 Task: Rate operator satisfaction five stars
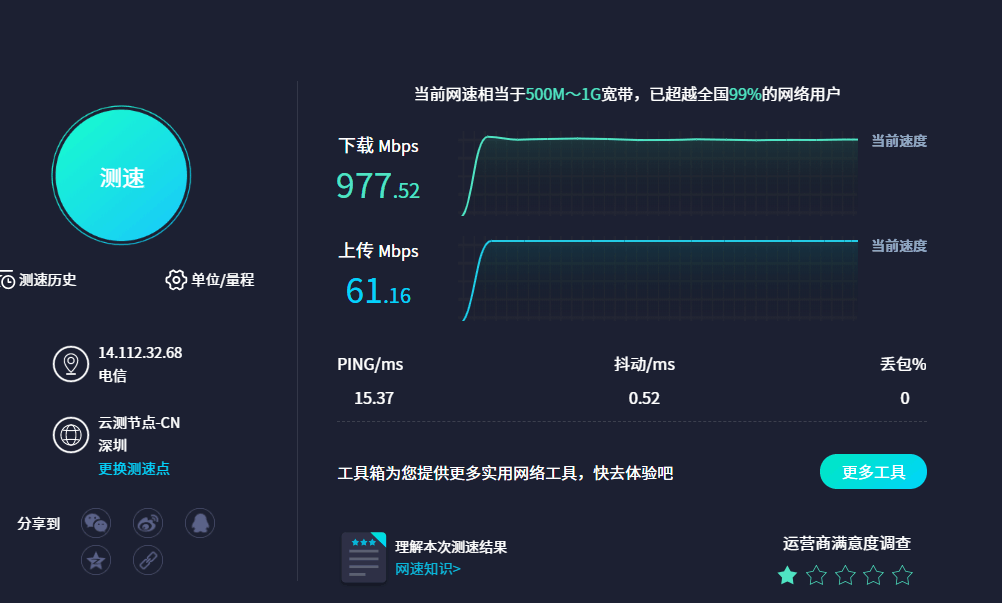coord(902,575)
